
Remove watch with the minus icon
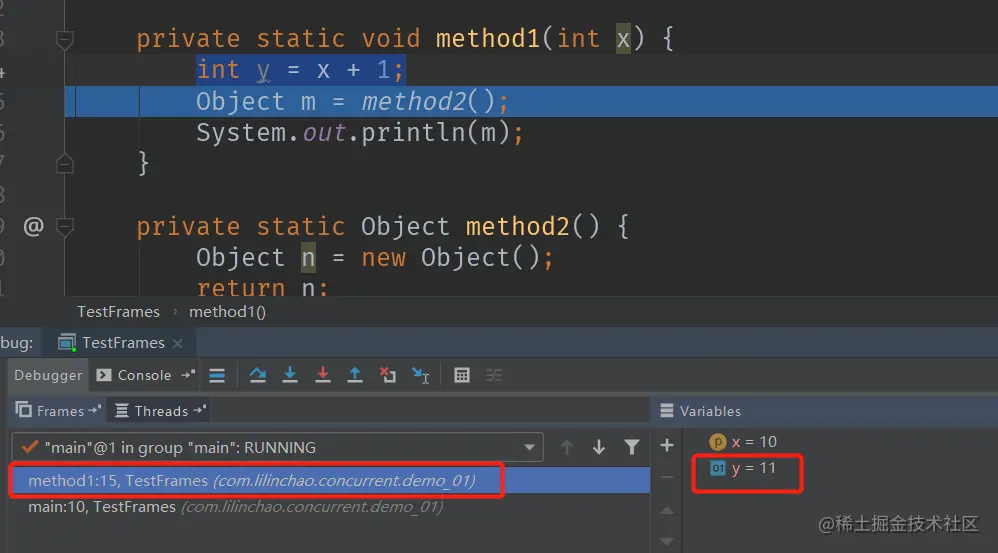[x=666, y=477]
